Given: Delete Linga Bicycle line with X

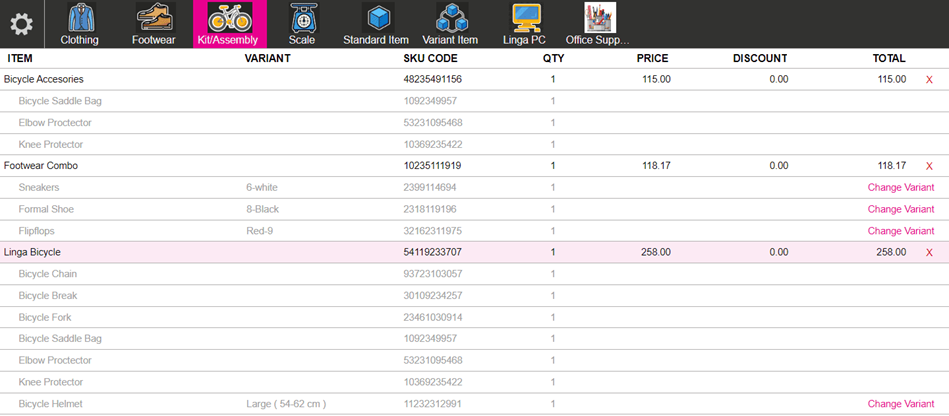Looking at the screenshot, I should click(x=929, y=253).
